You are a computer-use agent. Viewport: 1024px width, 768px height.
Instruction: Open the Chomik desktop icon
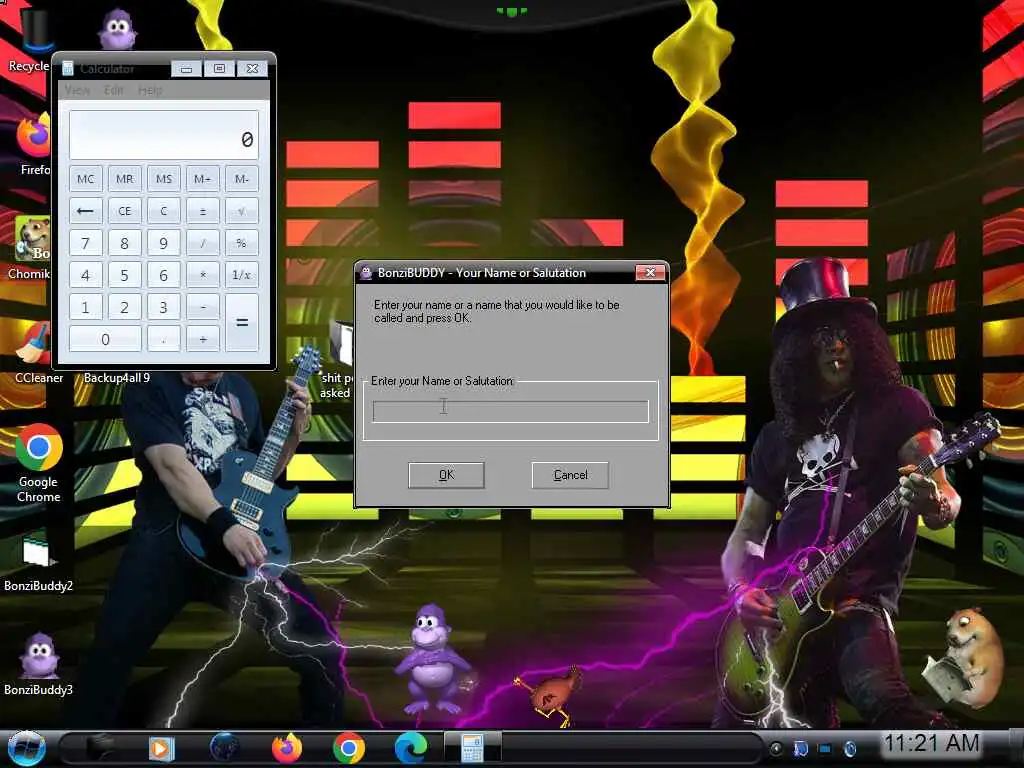[x=29, y=248]
